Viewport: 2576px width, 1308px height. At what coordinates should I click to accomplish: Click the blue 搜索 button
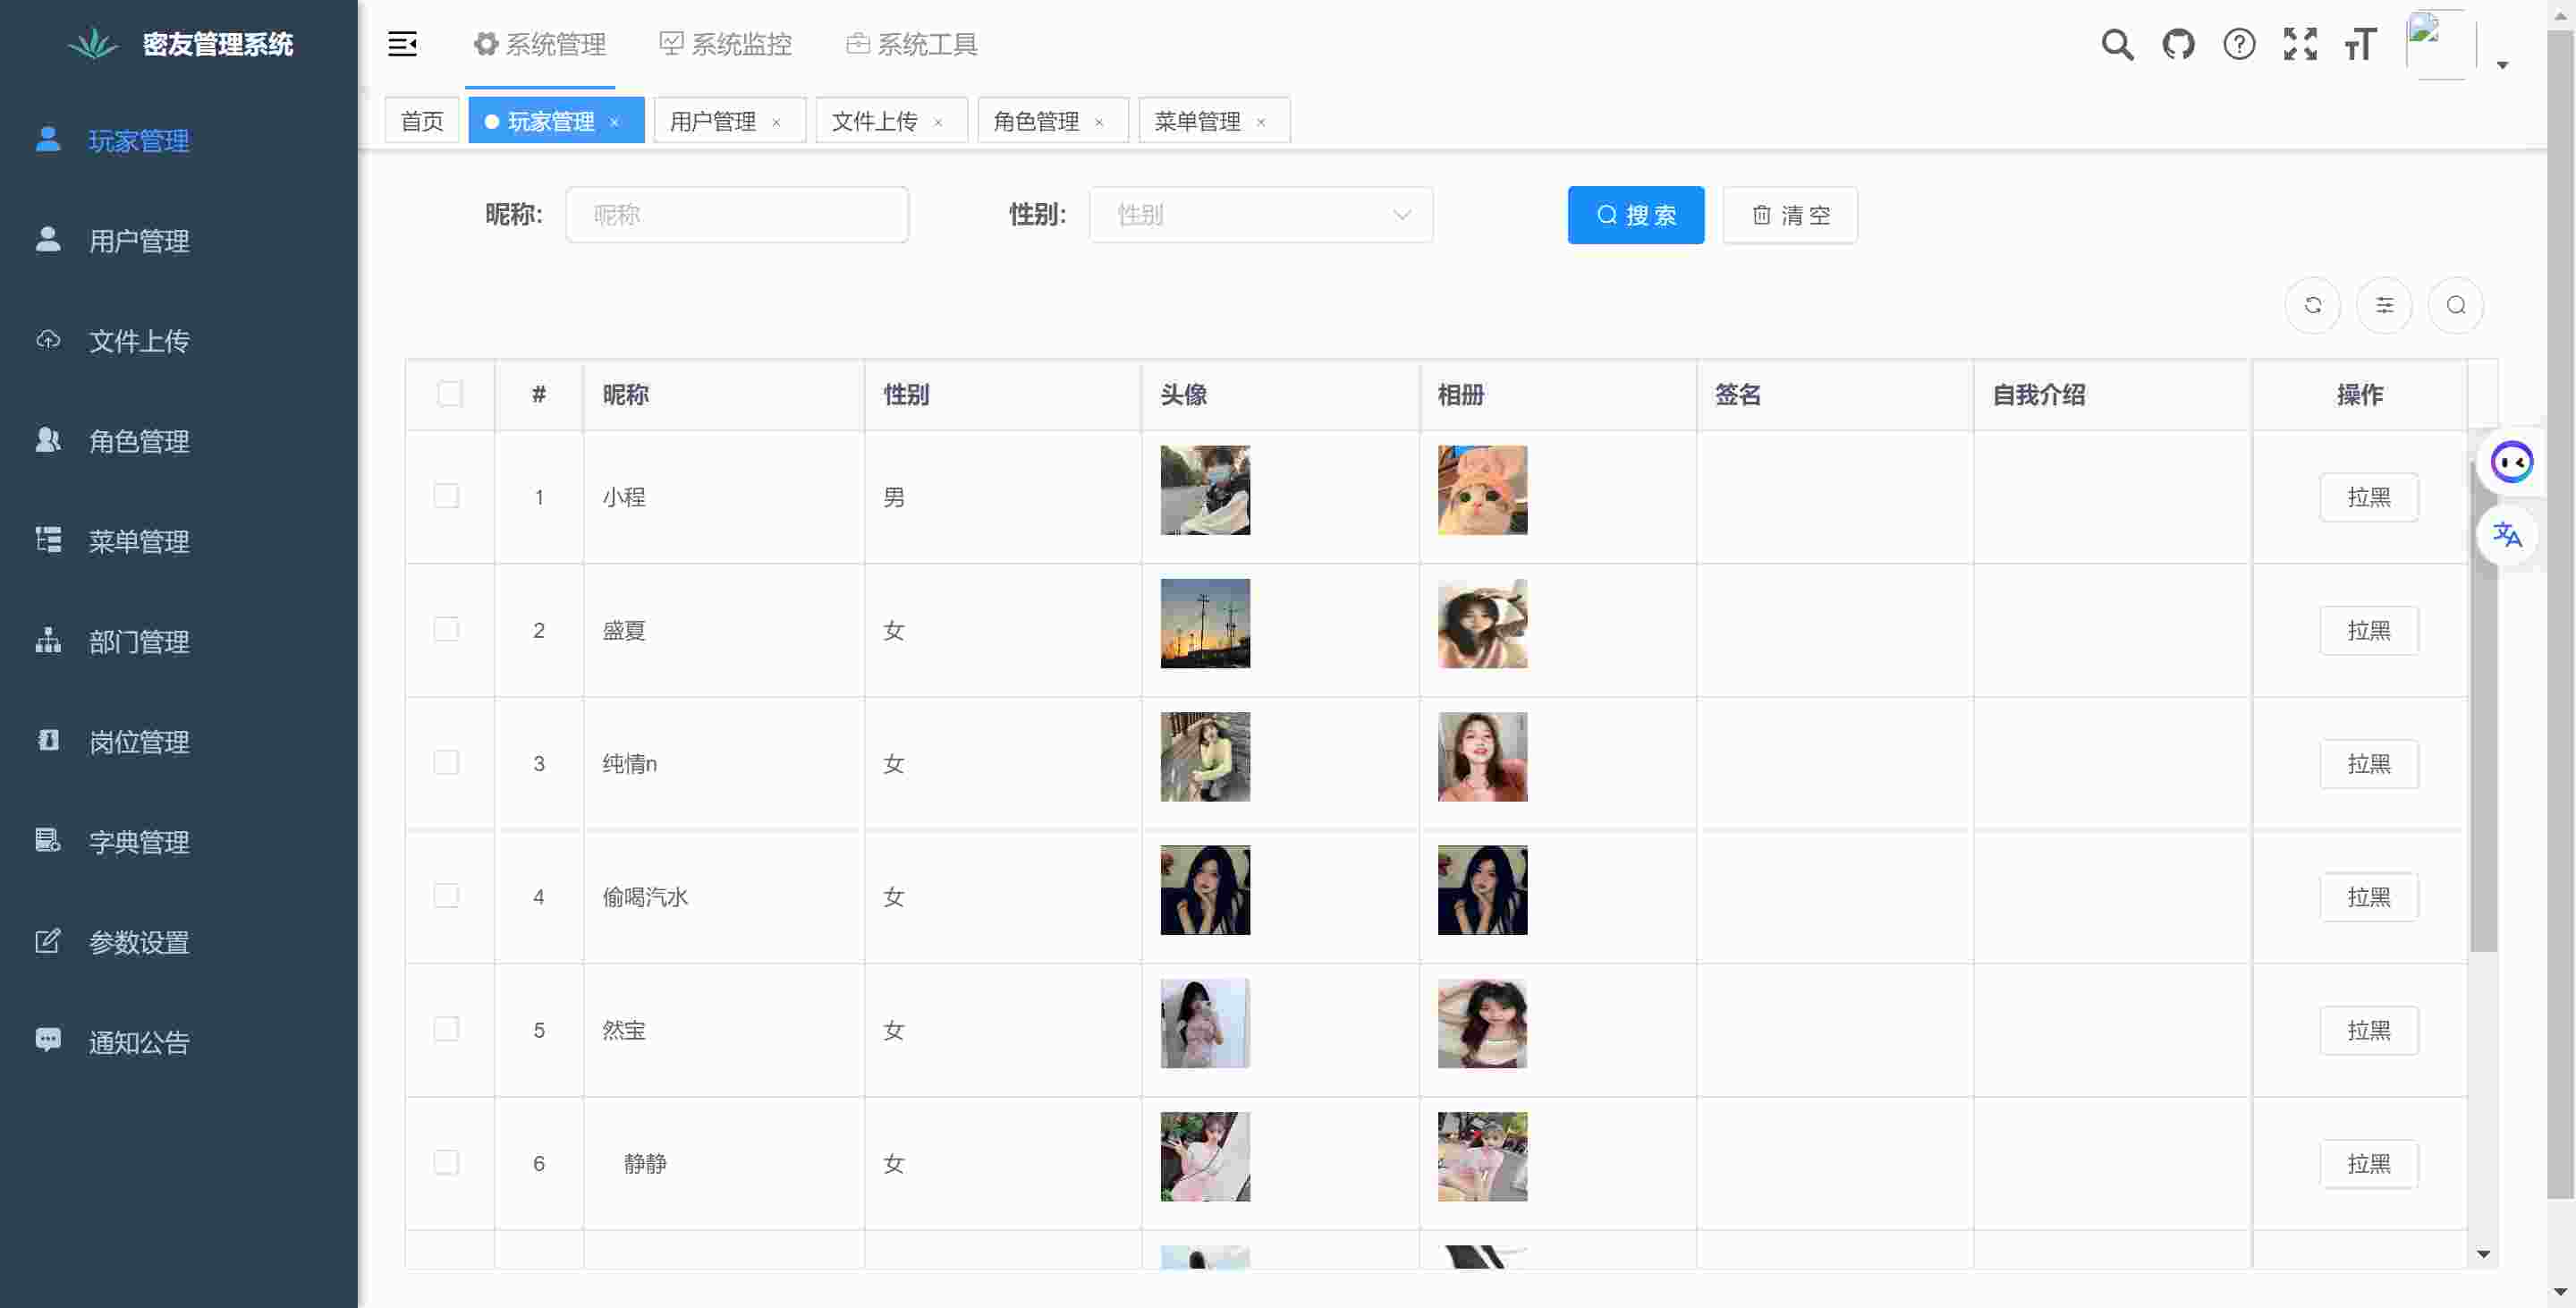pos(1635,215)
